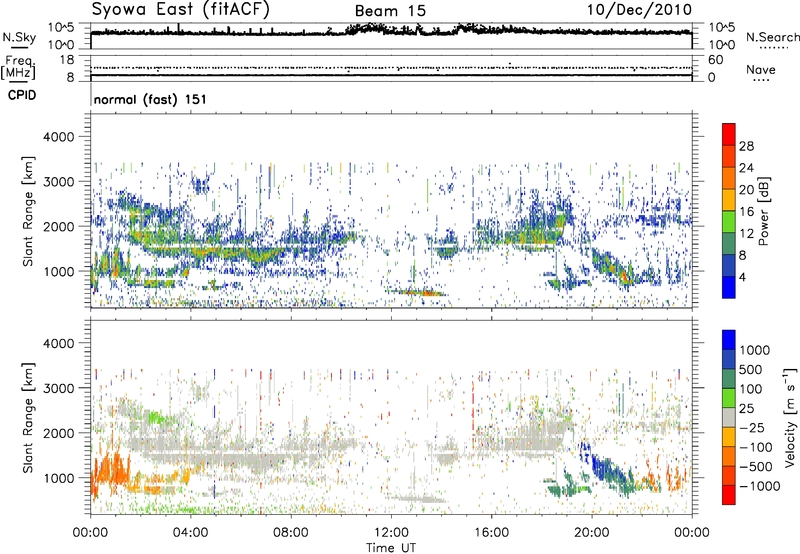Image resolution: width=800 pixels, height=554 pixels.
Task: Click the '28' power colorbar tick label
Action: click(x=746, y=146)
